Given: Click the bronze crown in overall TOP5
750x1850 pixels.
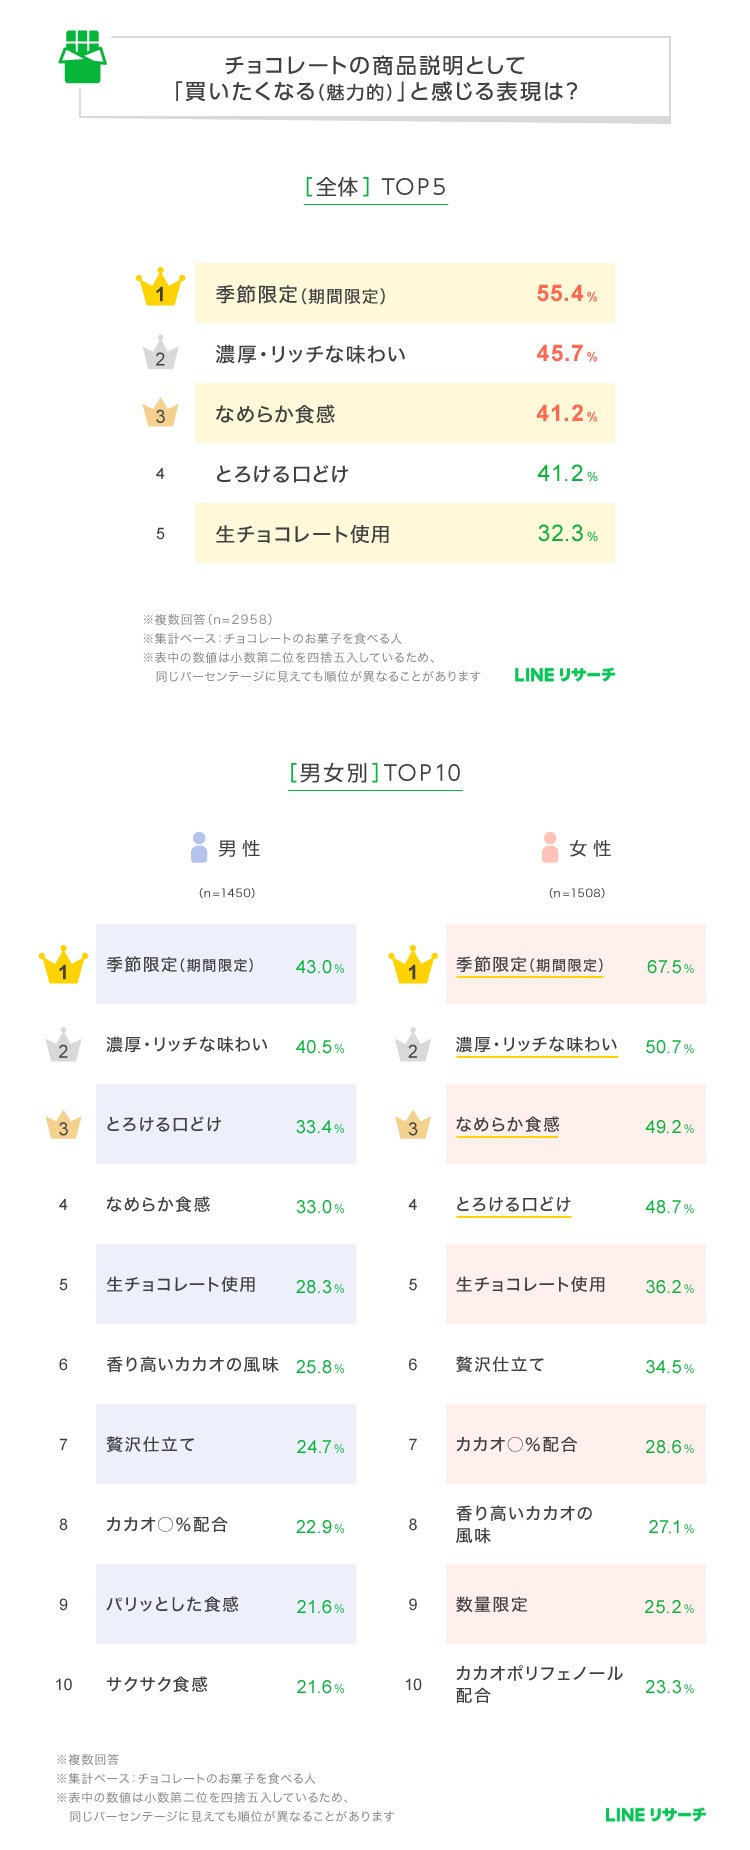Looking at the screenshot, I should 160,413.
